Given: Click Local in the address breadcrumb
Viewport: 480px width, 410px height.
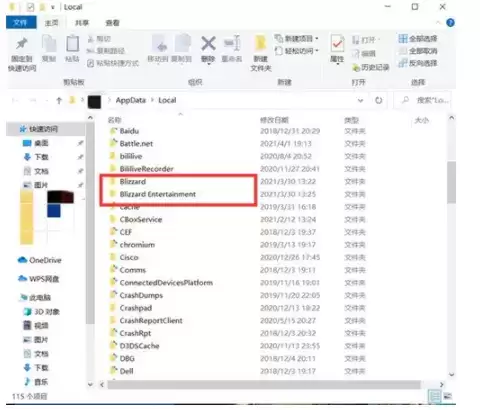Looking at the screenshot, I should [167, 100].
